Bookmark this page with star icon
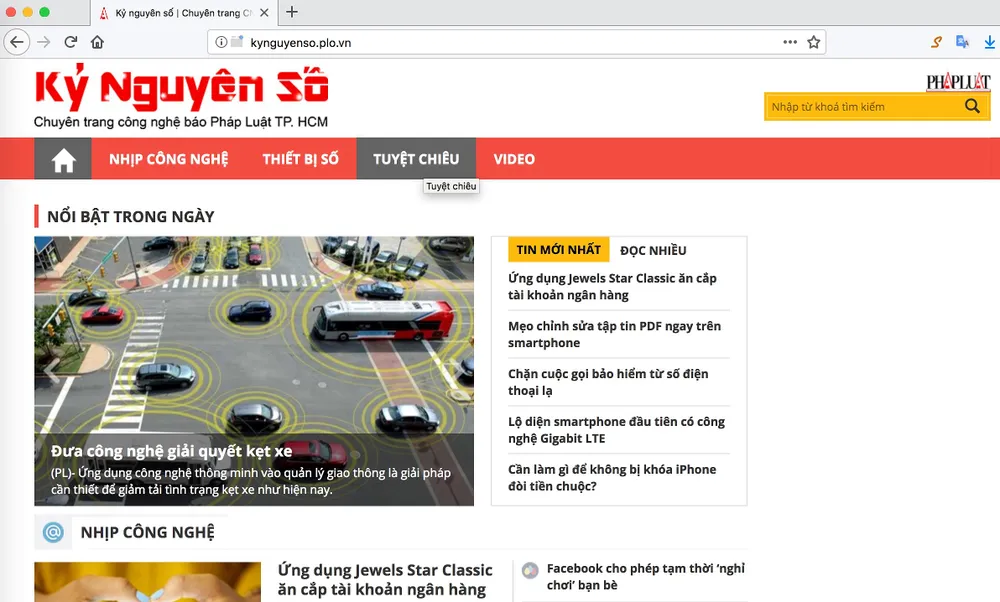1000x602 pixels. (814, 42)
